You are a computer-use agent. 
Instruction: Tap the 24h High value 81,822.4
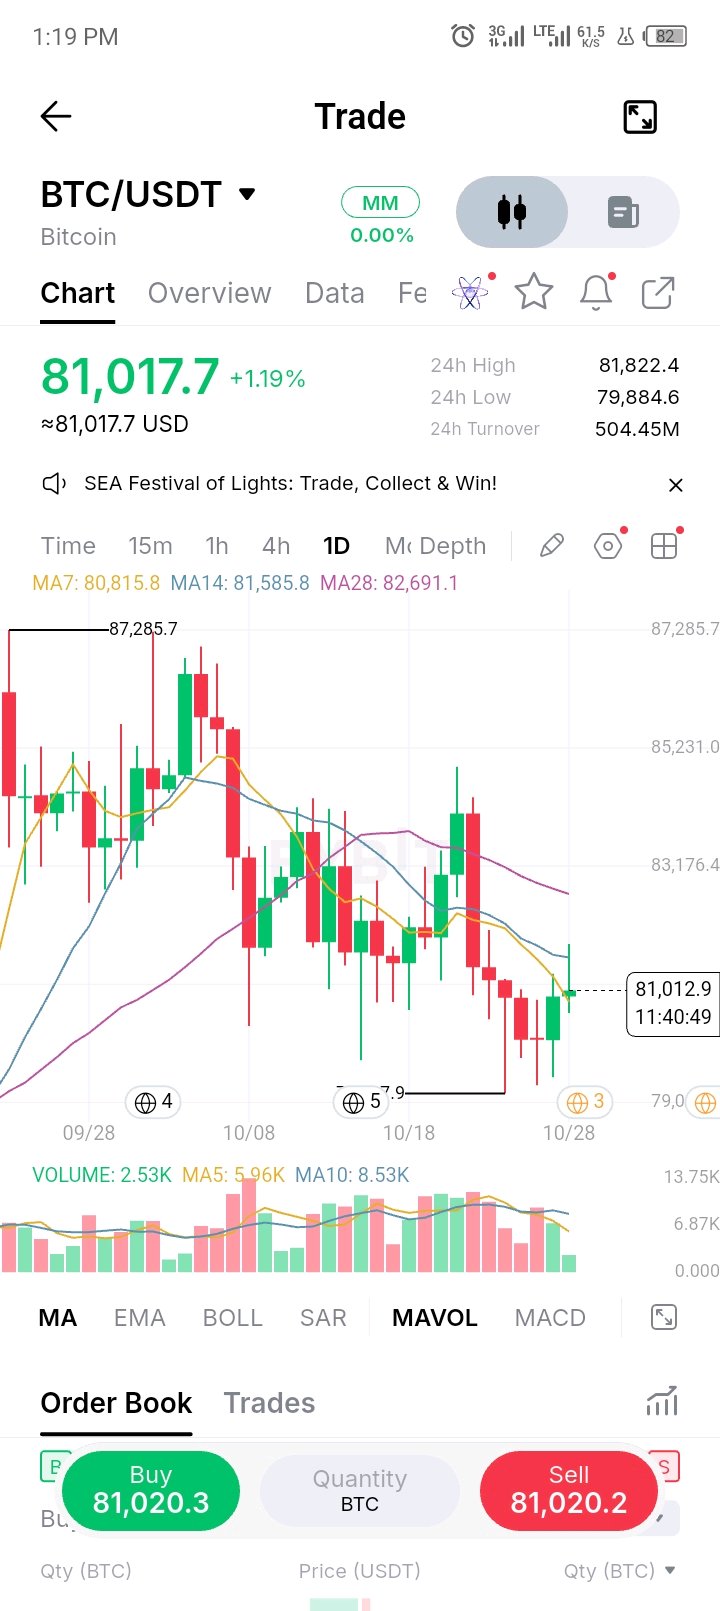click(x=639, y=365)
